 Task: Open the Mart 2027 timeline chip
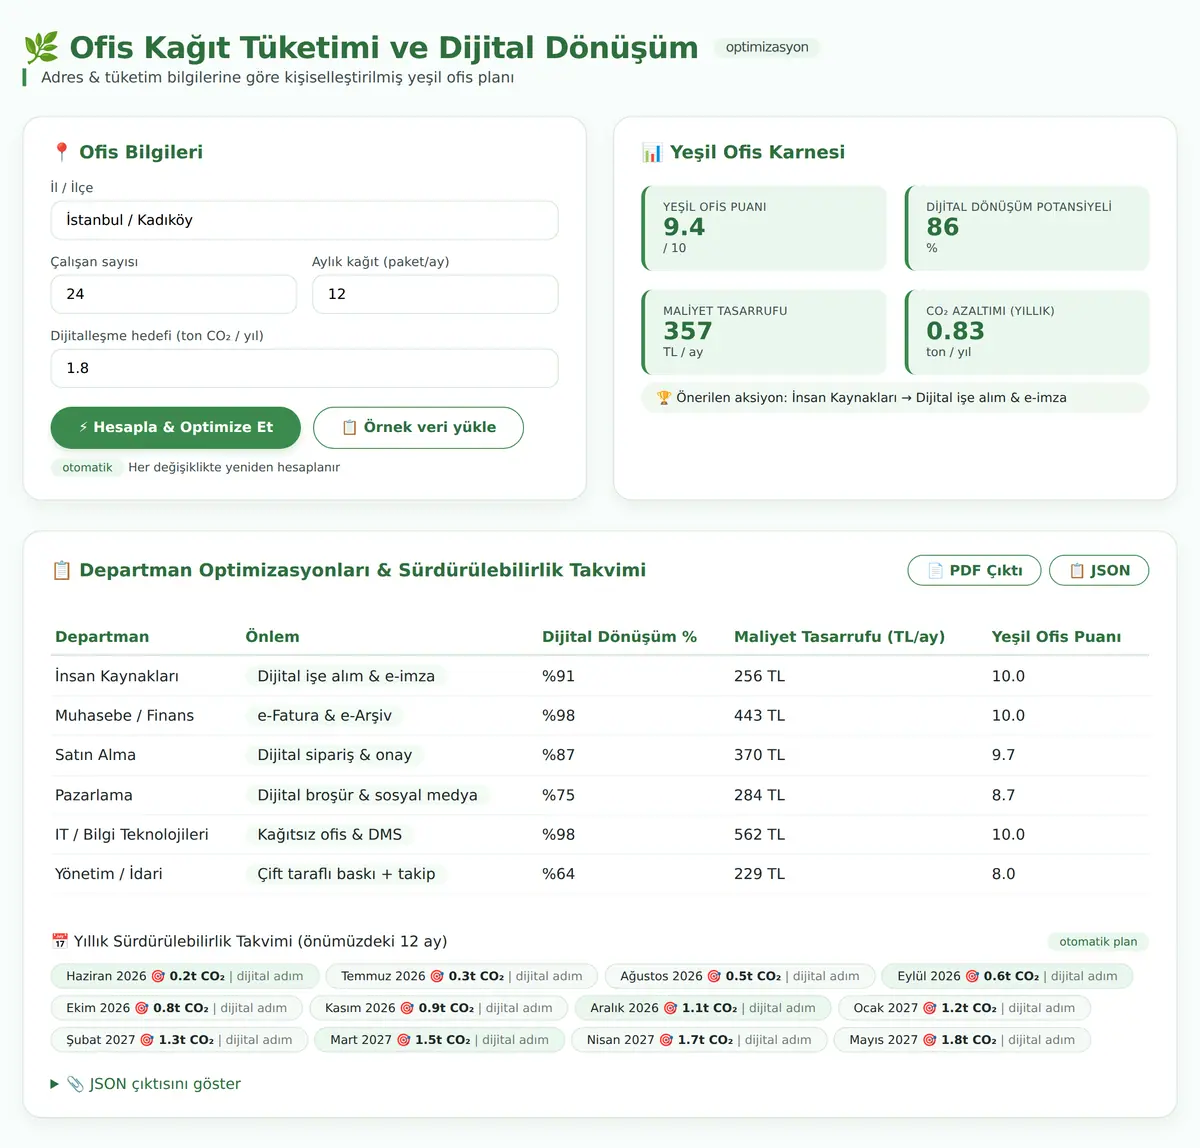pyautogui.click(x=439, y=1040)
